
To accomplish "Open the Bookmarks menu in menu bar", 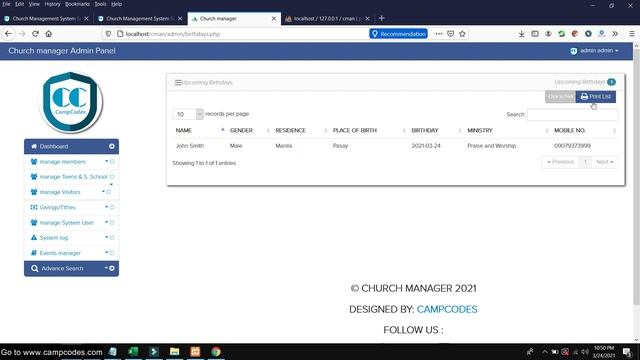I will pos(77,4).
